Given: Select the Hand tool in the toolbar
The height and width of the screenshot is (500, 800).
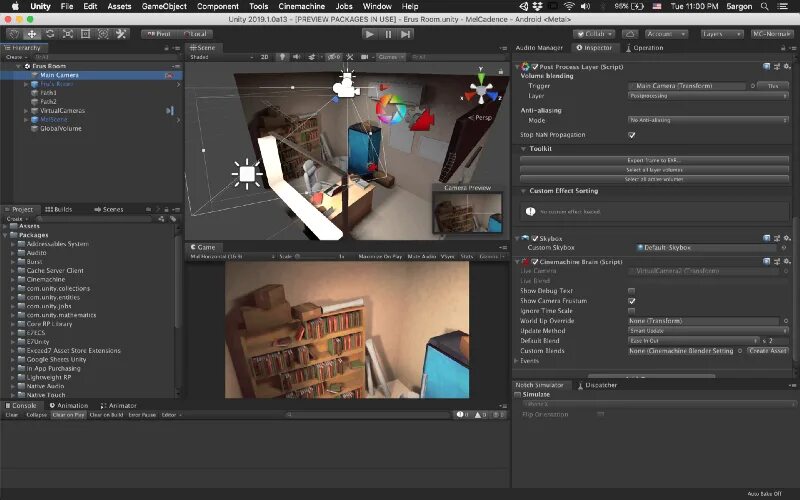Looking at the screenshot, I should [14, 34].
